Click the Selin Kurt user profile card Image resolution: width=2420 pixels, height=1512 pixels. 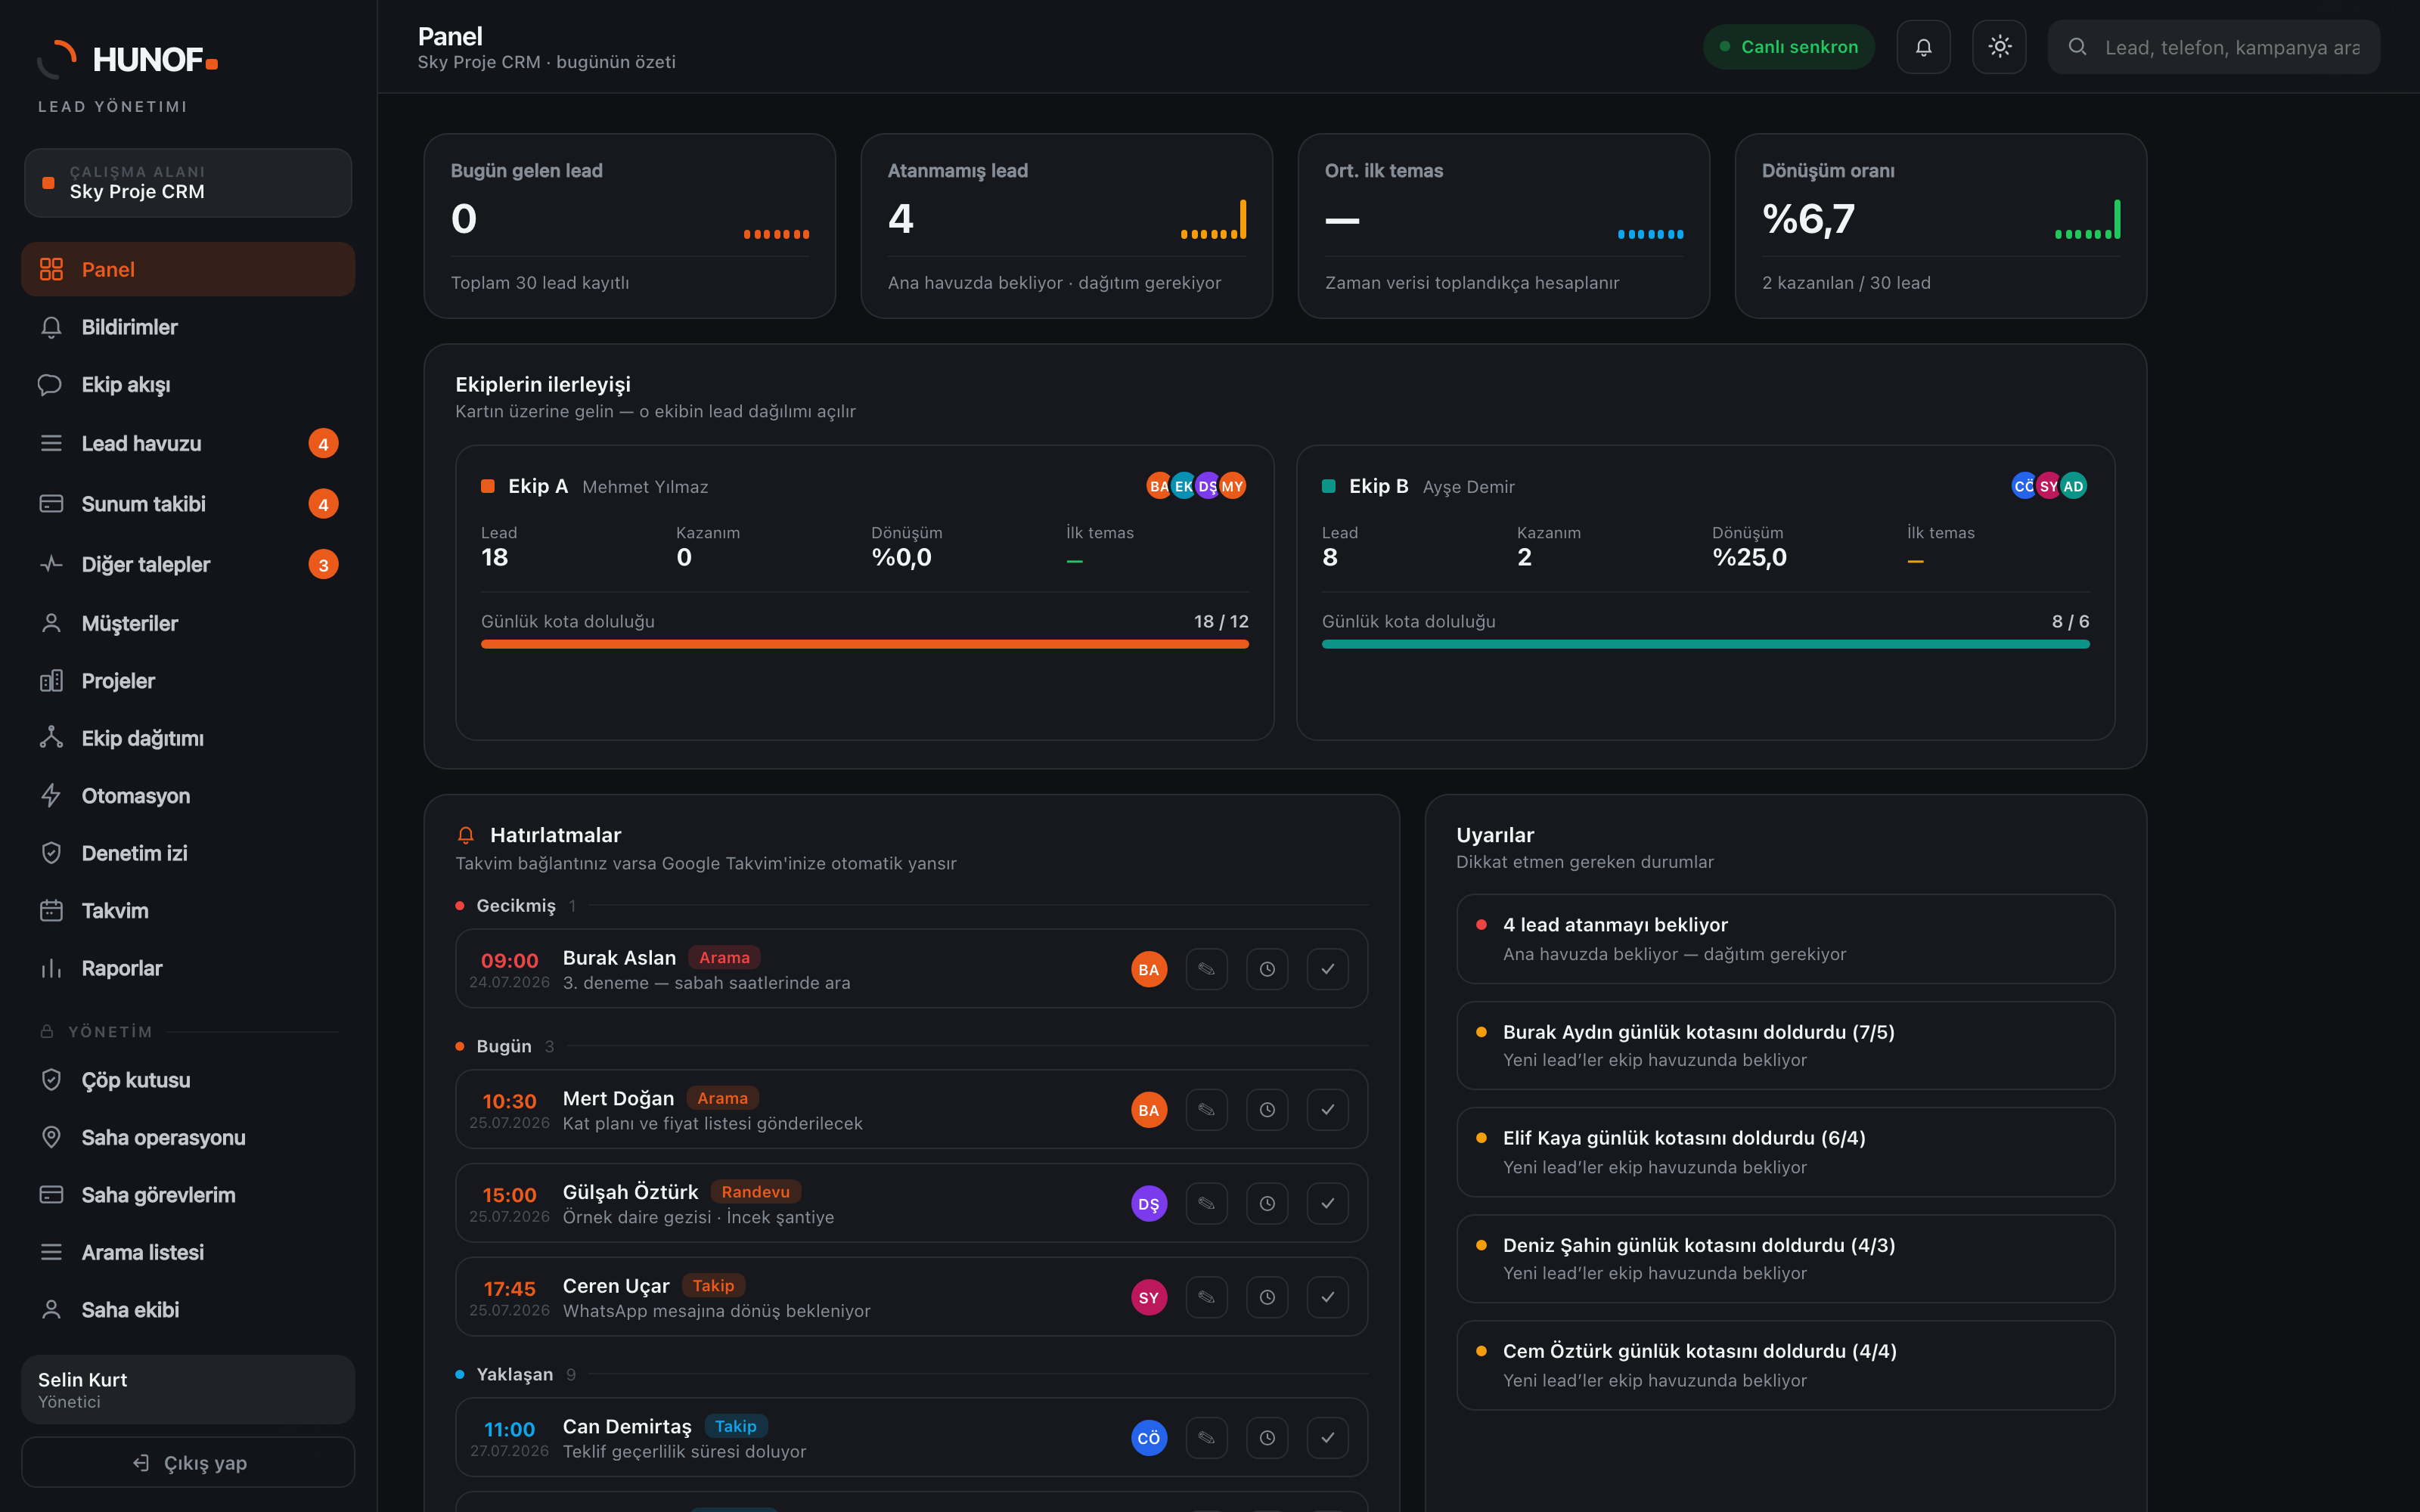point(188,1390)
